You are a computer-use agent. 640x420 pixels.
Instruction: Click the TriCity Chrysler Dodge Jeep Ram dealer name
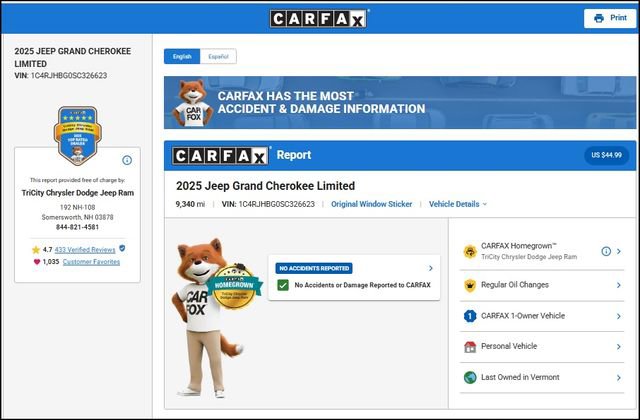point(78,193)
